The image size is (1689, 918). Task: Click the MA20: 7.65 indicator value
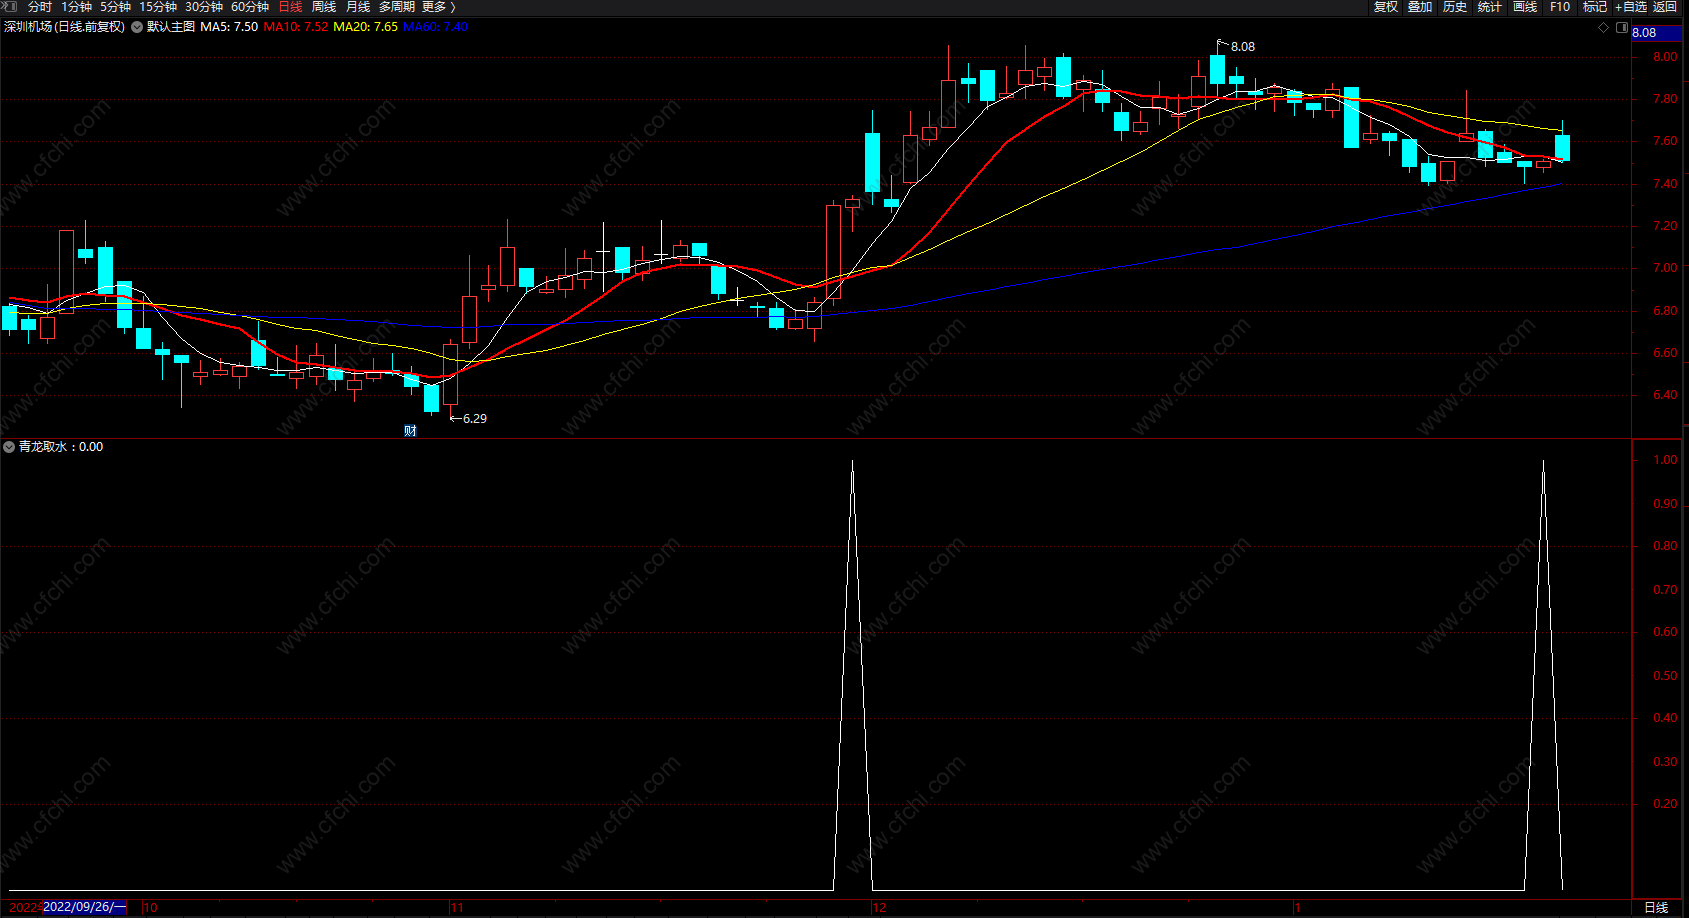tap(366, 27)
